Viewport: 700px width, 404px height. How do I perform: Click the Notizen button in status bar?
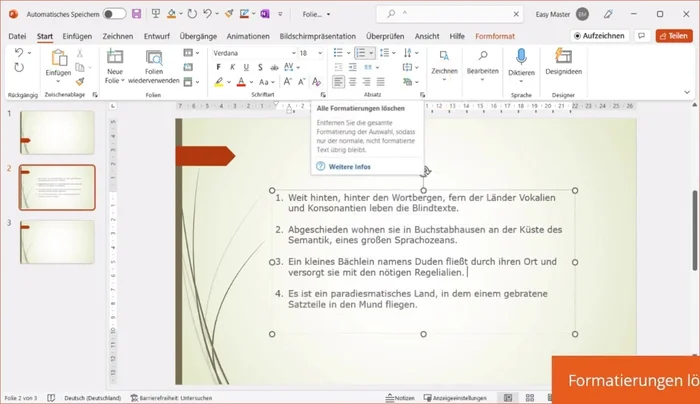pos(400,398)
